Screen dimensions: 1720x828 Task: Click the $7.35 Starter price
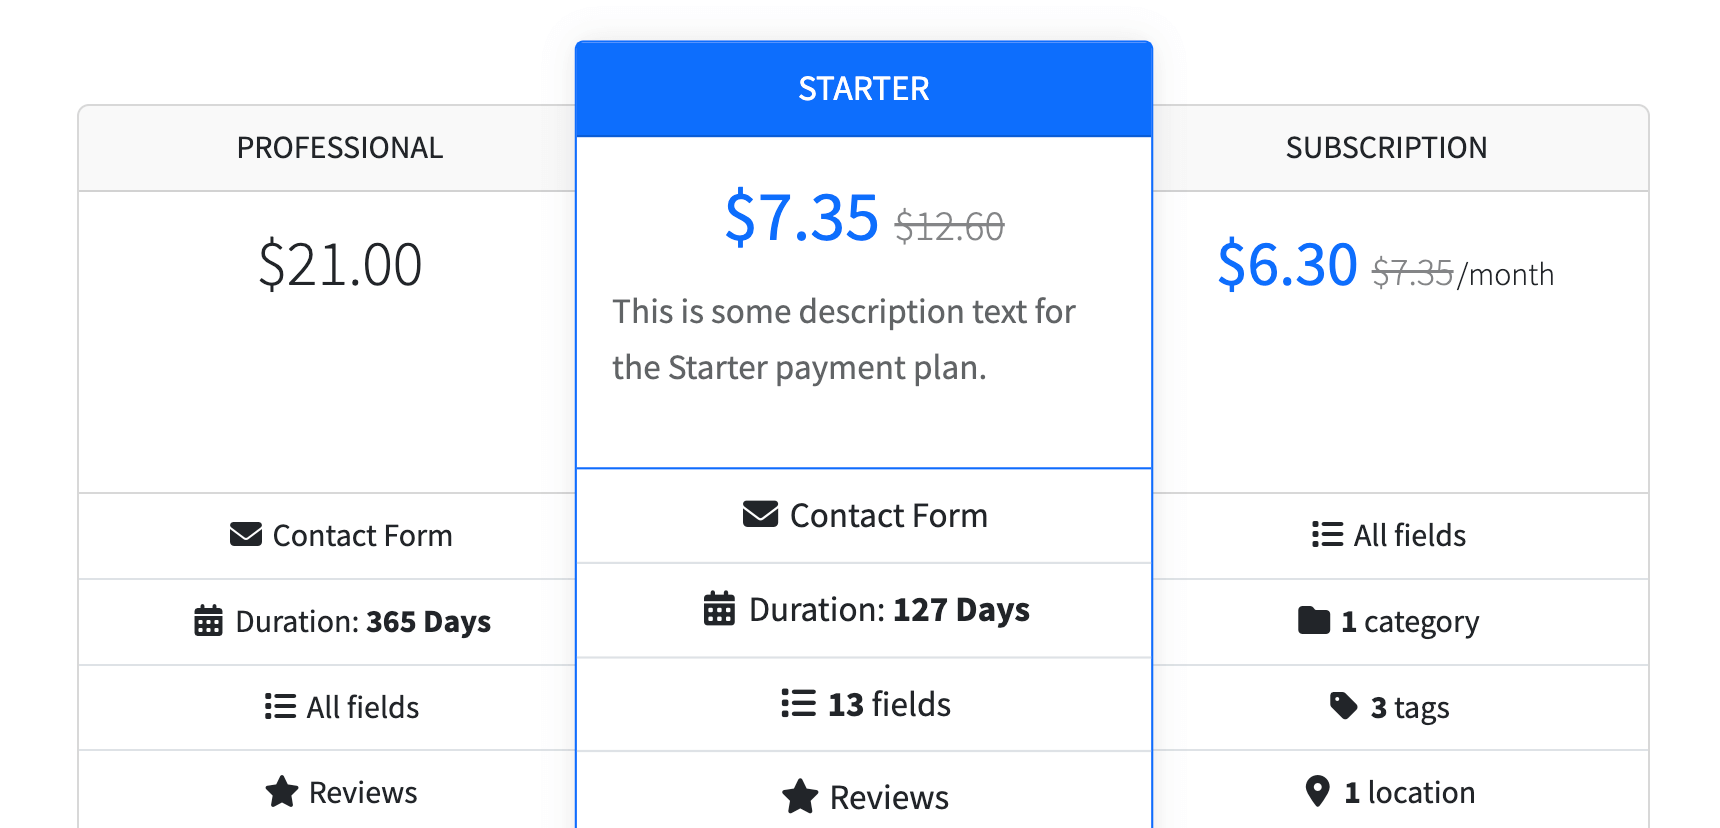pyautogui.click(x=802, y=217)
